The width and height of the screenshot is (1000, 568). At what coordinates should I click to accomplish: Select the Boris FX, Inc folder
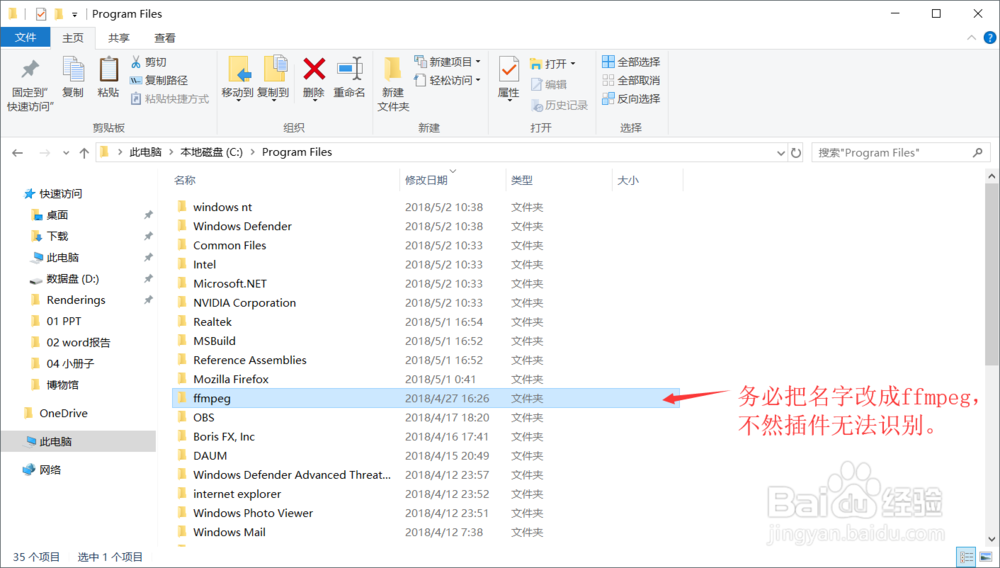pyautogui.click(x=224, y=437)
